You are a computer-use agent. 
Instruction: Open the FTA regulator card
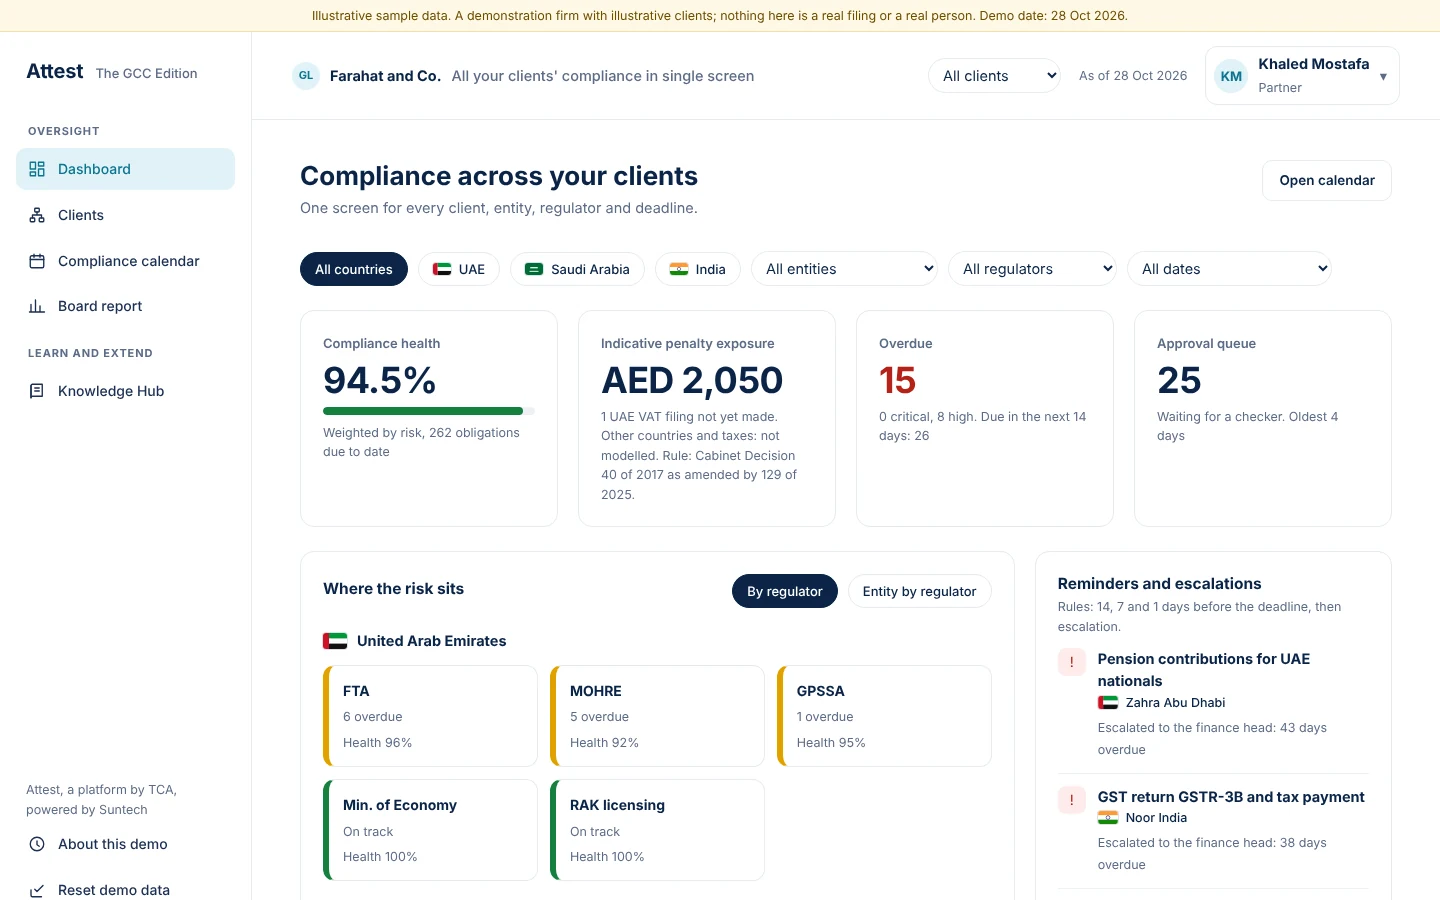tap(430, 716)
